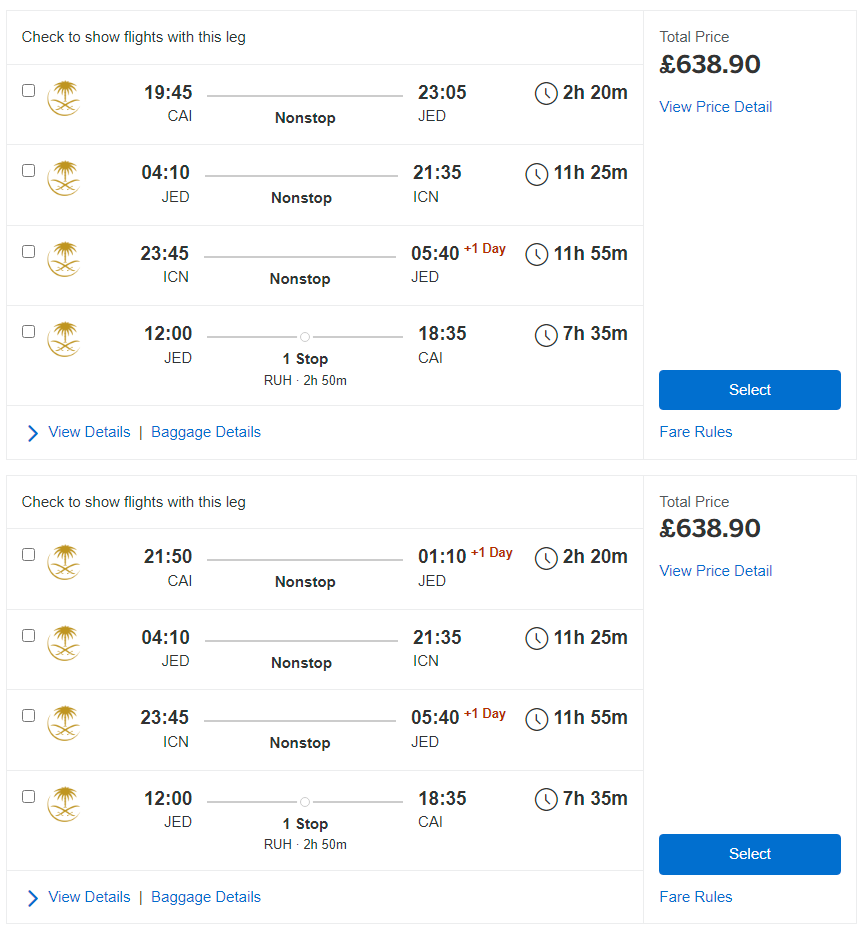Click the clock icon beside the second card's 7h 35m duration
This screenshot has height=934, width=864.
pos(546,799)
